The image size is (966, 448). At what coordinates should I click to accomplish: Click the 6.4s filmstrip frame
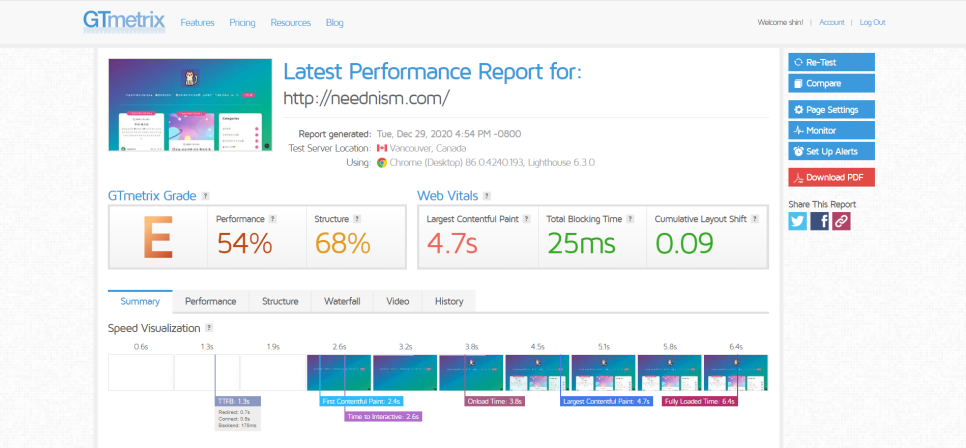tap(736, 373)
